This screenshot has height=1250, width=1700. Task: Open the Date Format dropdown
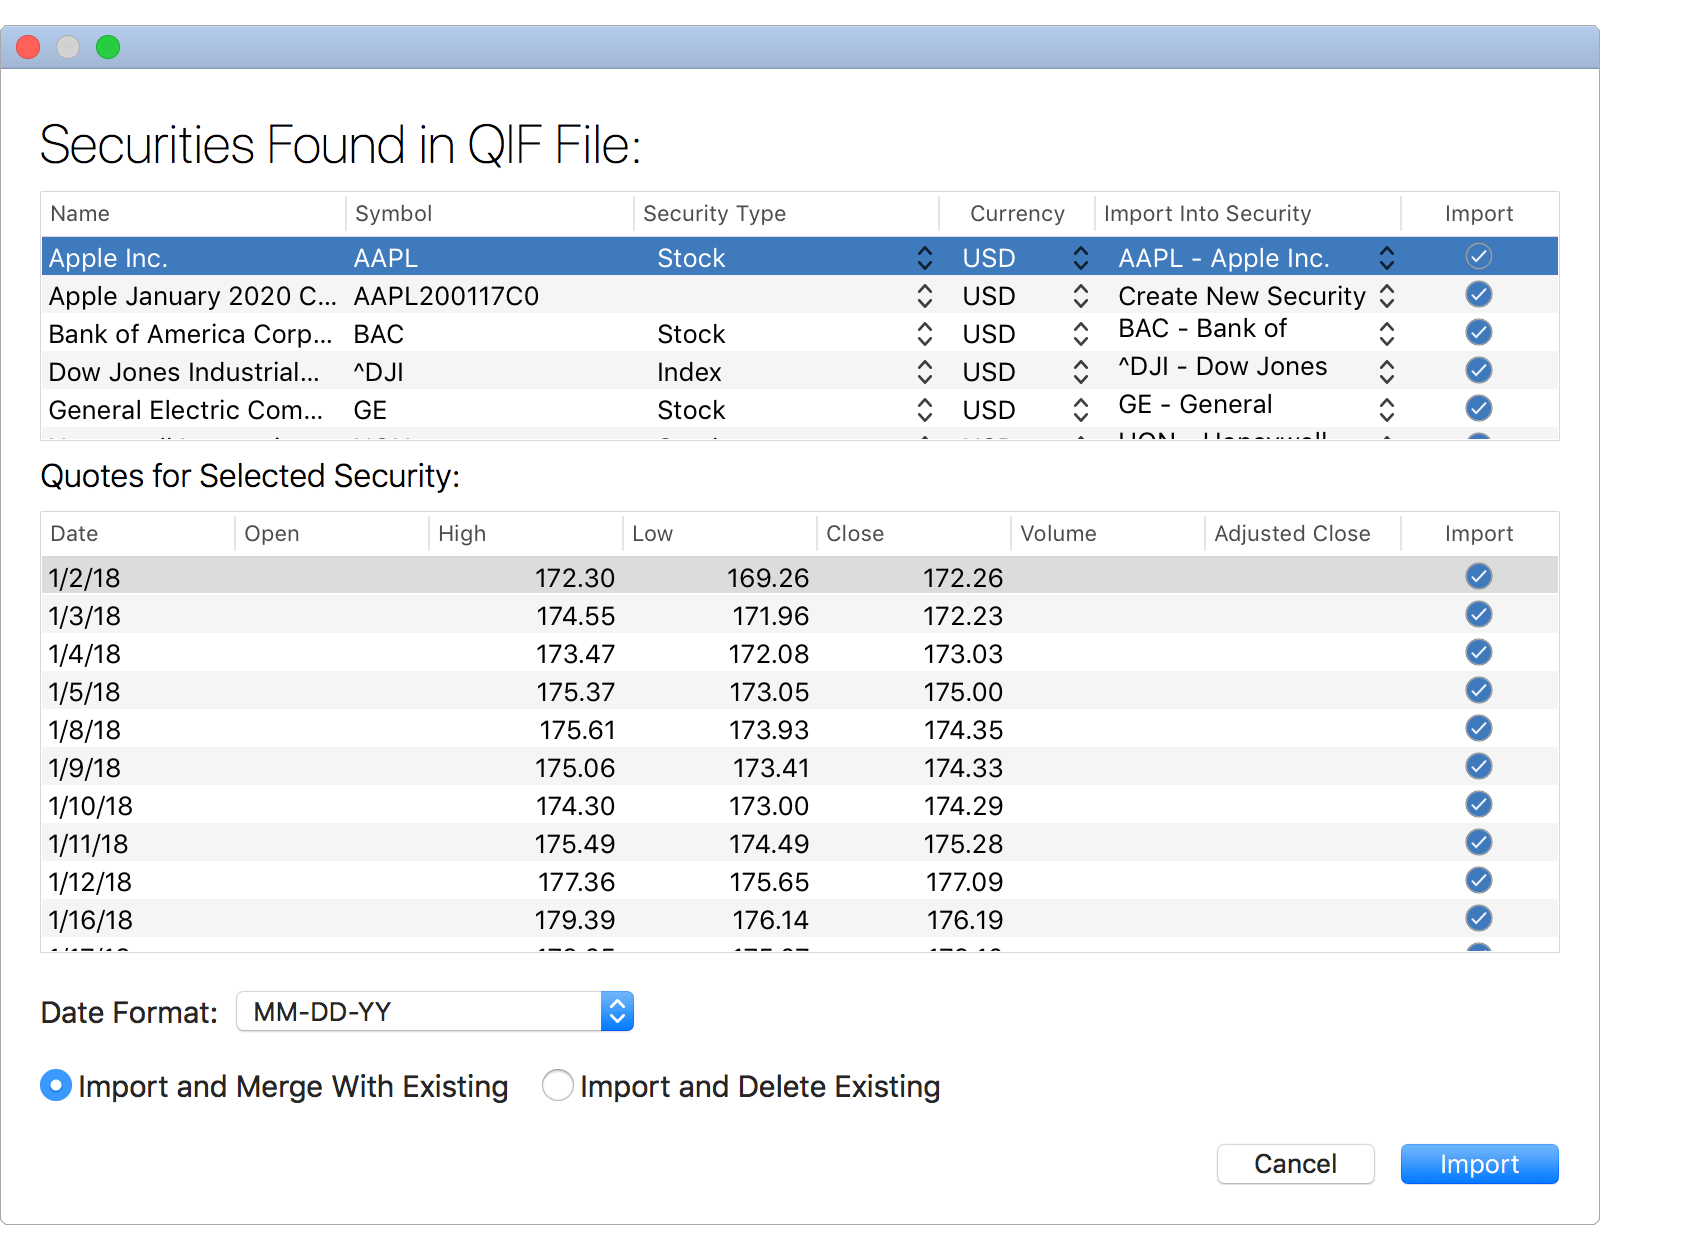pos(617,1011)
